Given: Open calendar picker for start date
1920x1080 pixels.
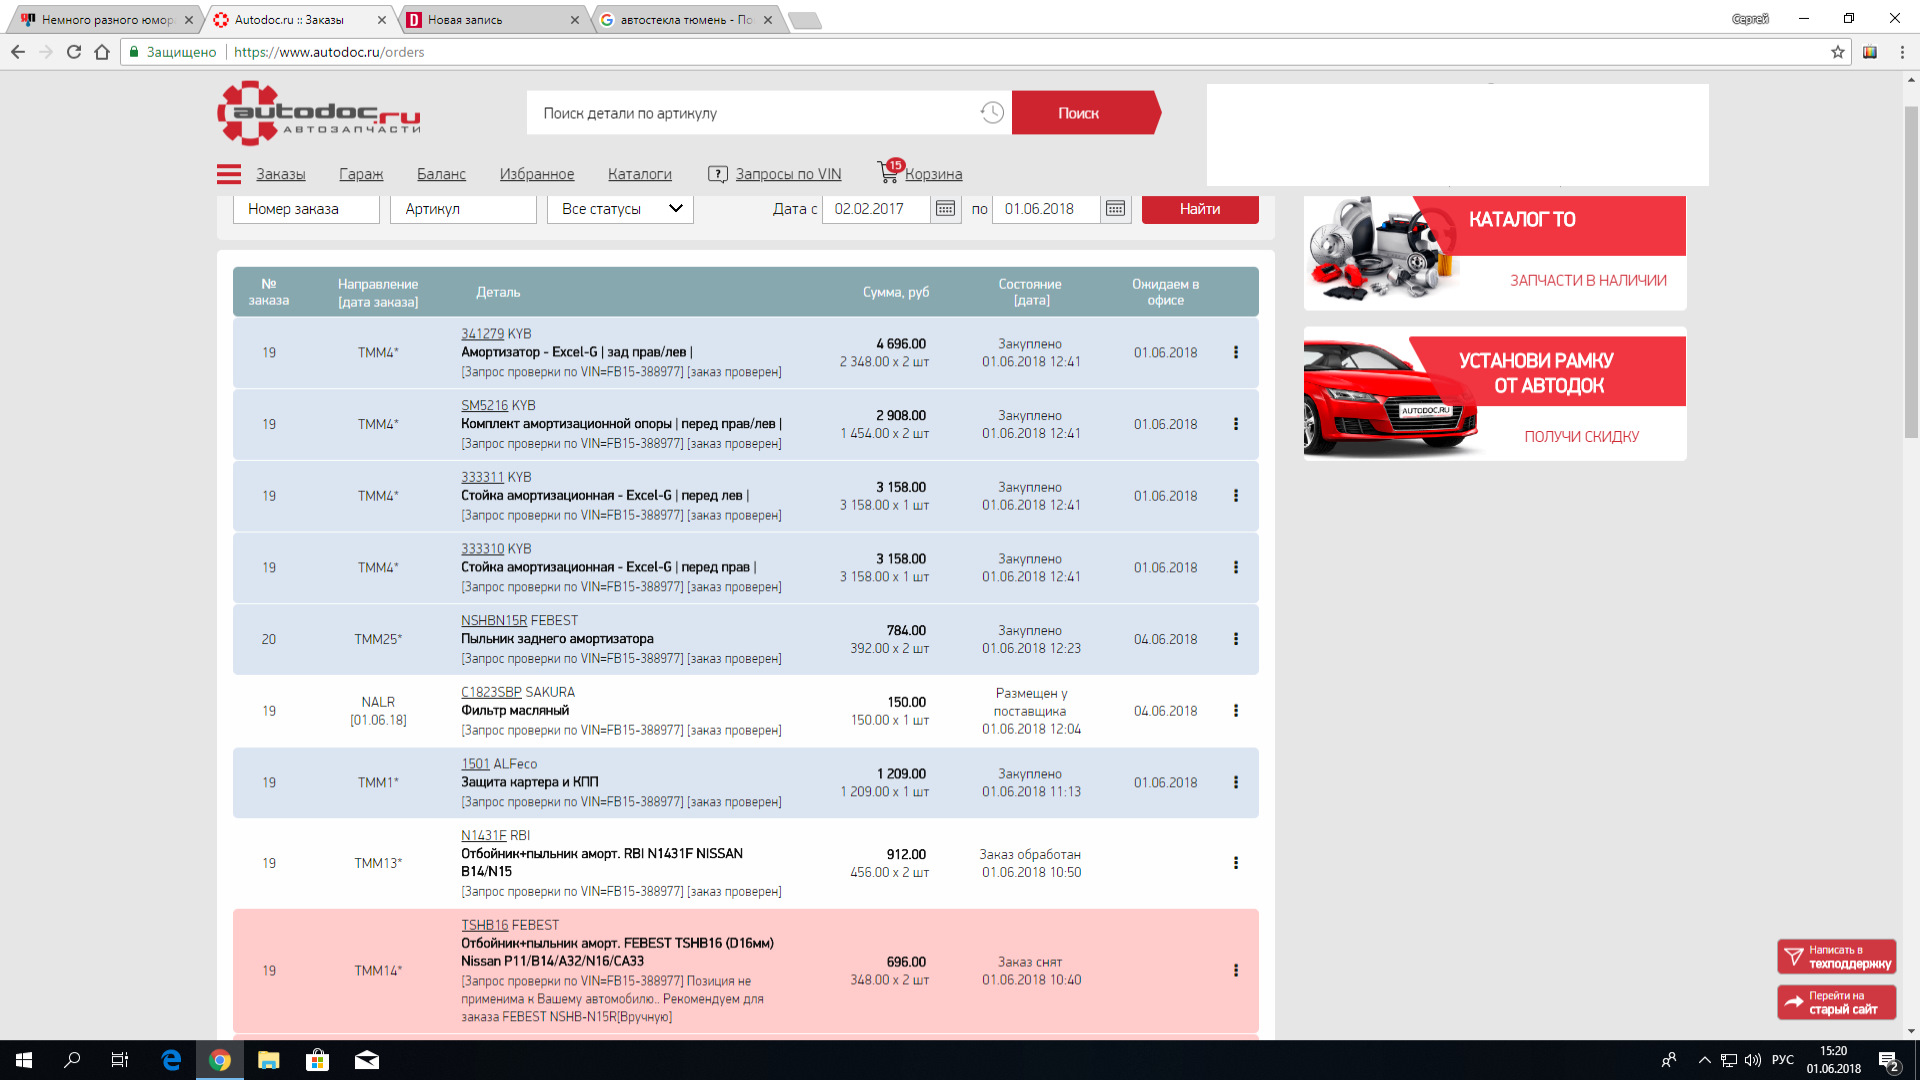Looking at the screenshot, I should coord(945,209).
